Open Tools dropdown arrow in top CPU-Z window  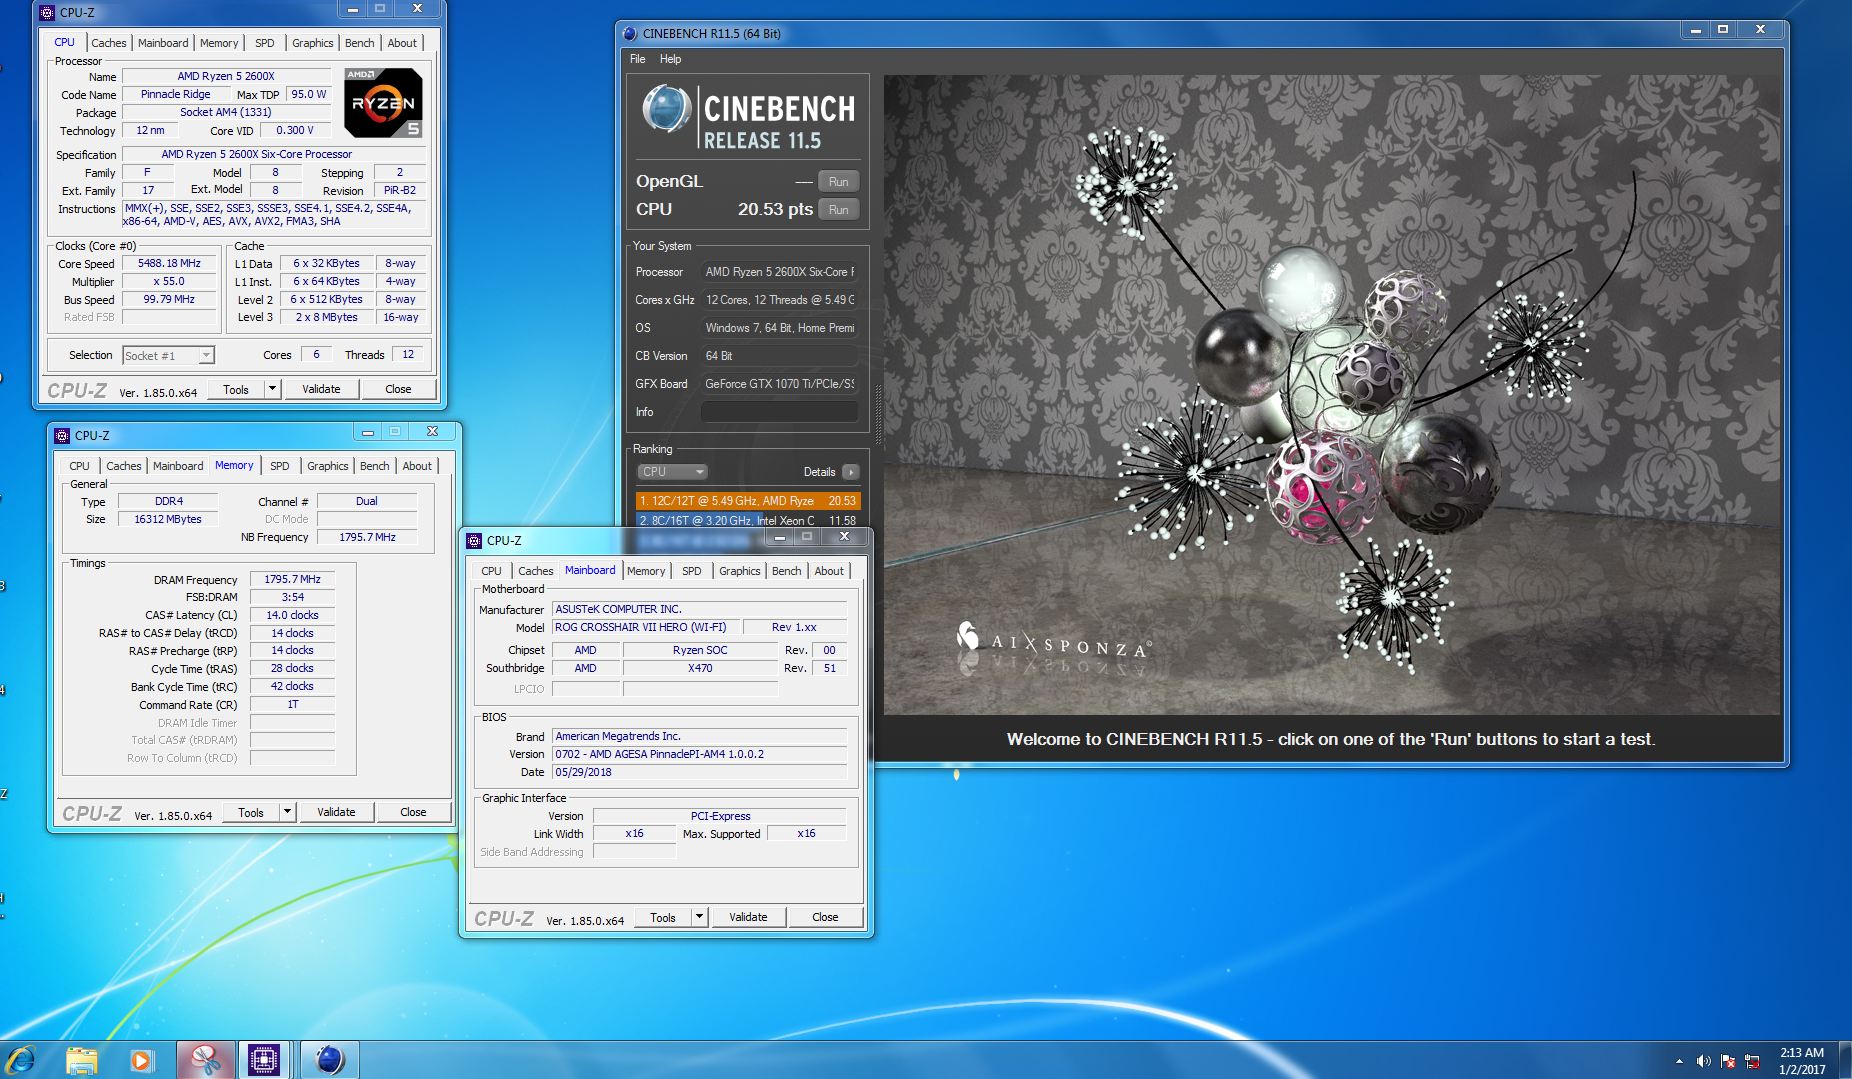[x=272, y=390]
